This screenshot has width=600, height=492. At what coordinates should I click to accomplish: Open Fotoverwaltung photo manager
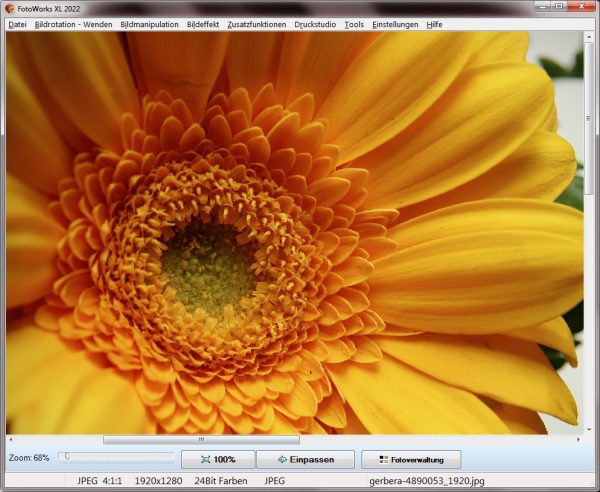[x=411, y=460]
